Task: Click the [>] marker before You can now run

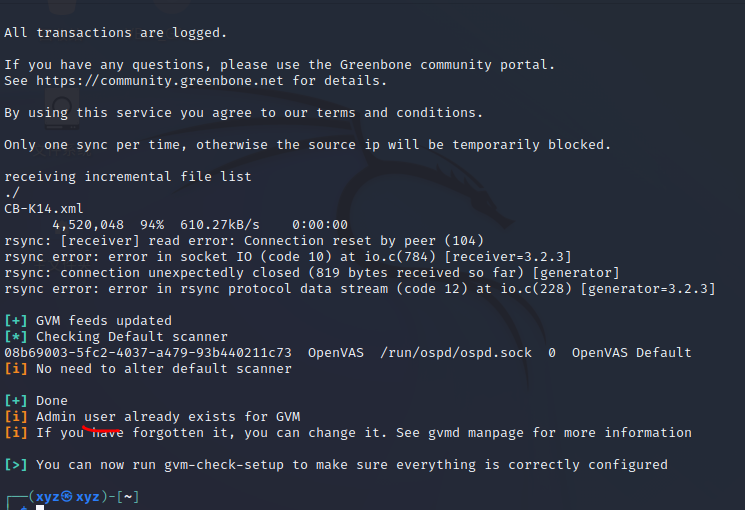Action: (x=16, y=465)
